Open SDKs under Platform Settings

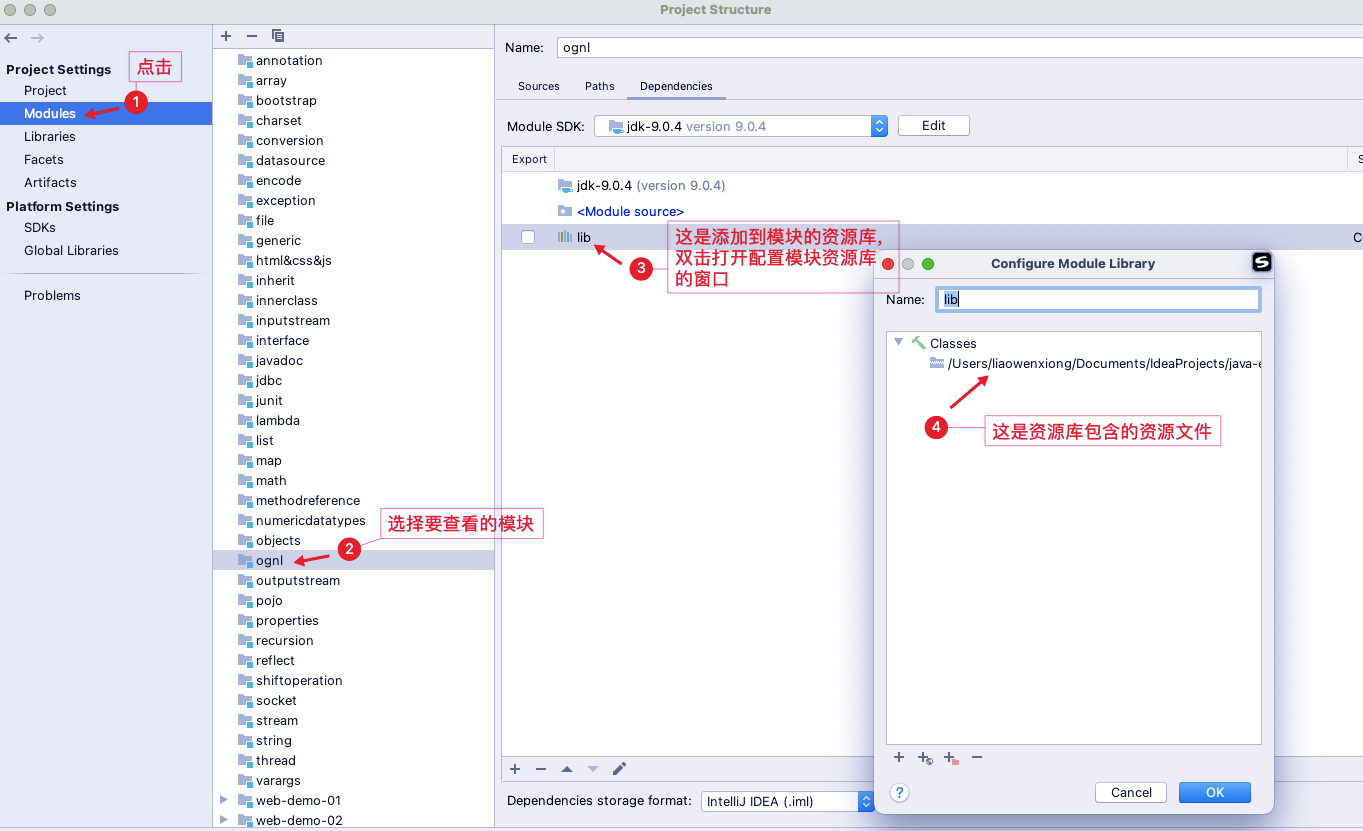[x=40, y=227]
